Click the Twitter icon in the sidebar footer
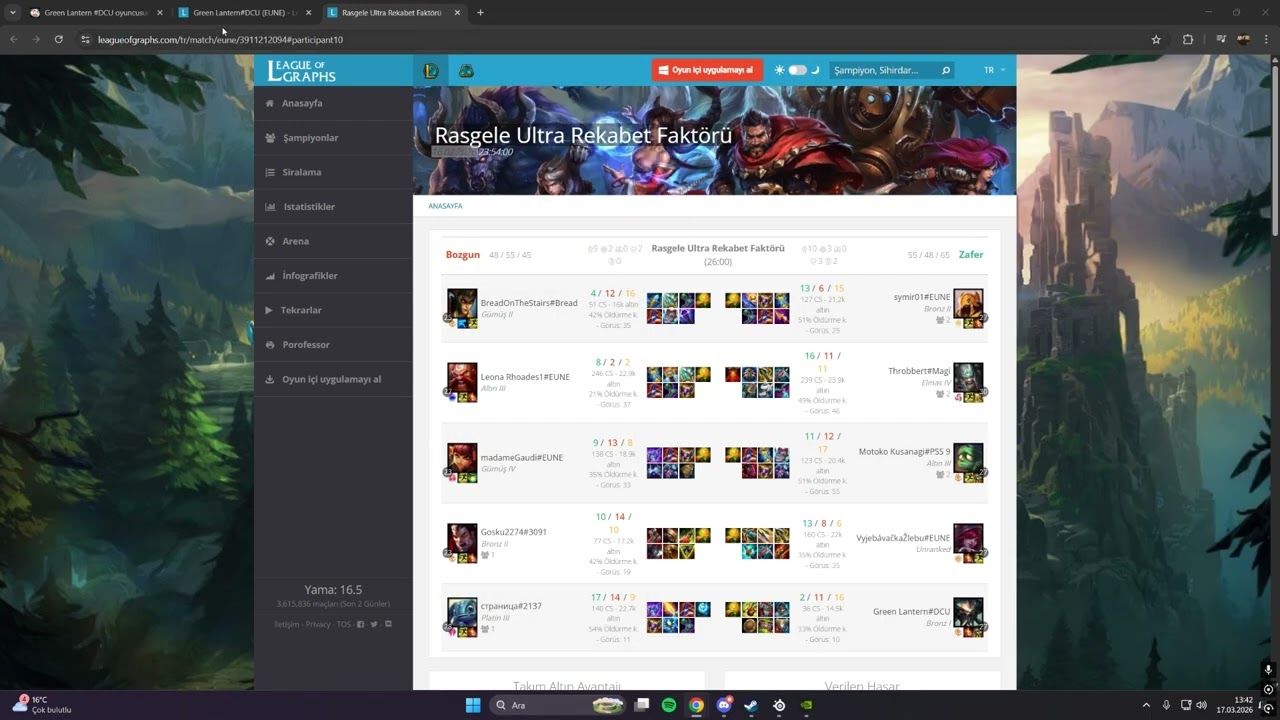Viewport: 1280px width, 720px height. (374, 624)
